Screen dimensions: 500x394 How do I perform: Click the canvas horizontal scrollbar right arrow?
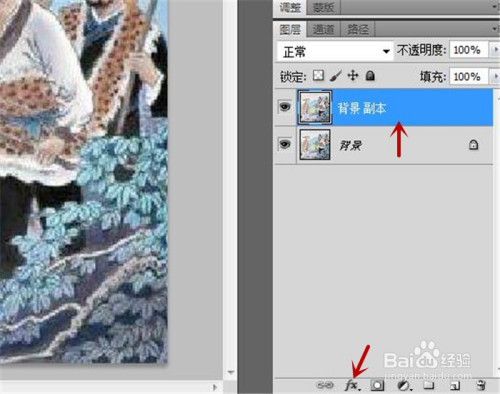point(215,387)
